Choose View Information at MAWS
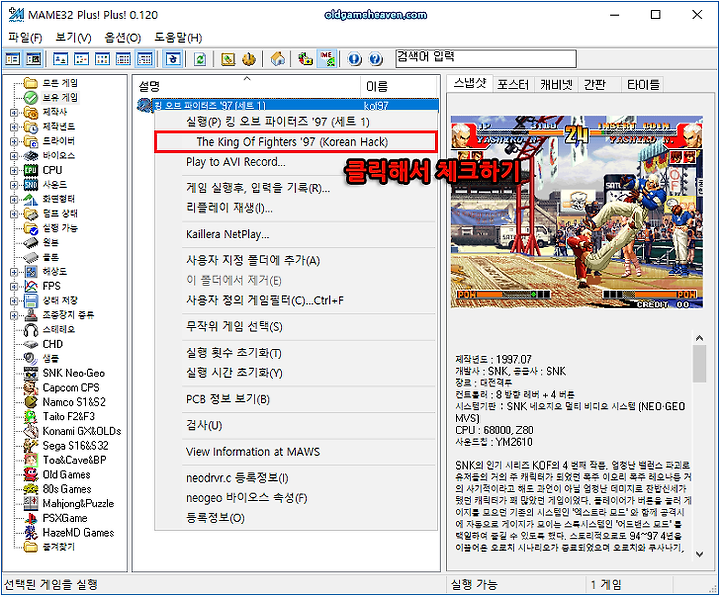This screenshot has height=597, width=720. coord(296,452)
